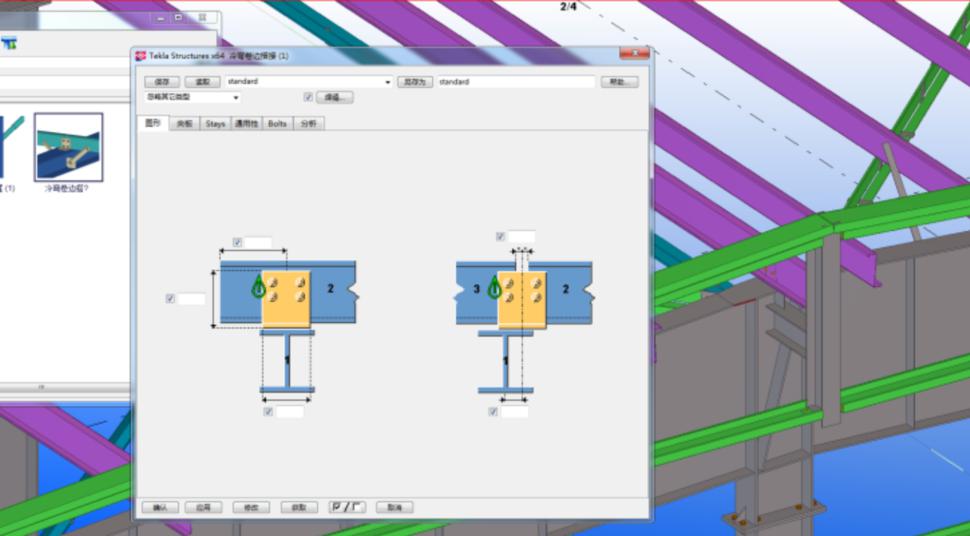Toggle checkbox for left diagram top width dimension
Screen dimensions: 970x536
pos(237,243)
